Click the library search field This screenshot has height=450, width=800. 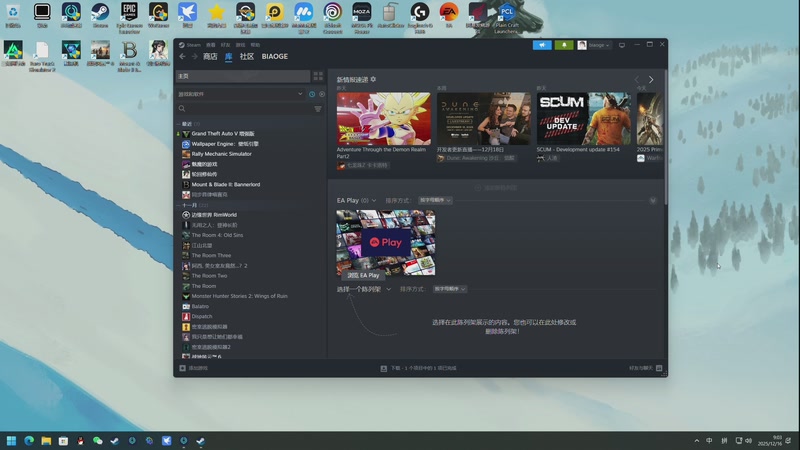tap(244, 109)
